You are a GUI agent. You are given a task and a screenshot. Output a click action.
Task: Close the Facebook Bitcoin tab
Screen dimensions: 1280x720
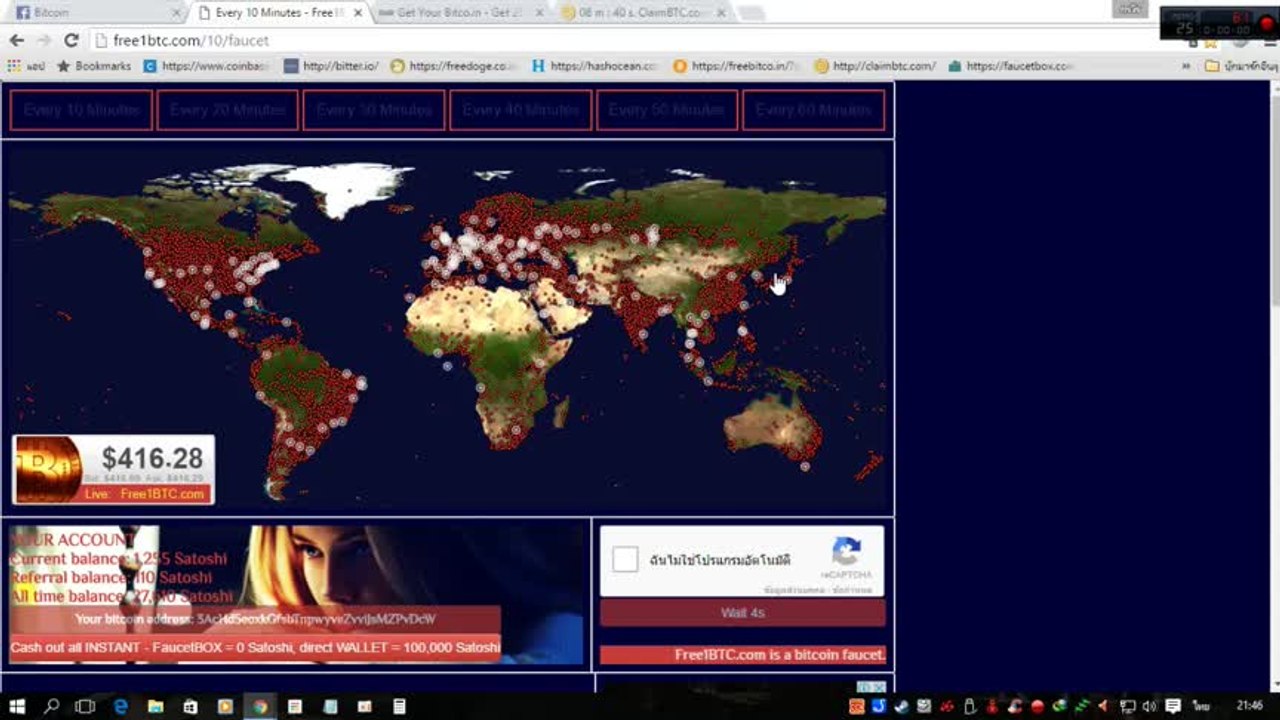coord(177,13)
